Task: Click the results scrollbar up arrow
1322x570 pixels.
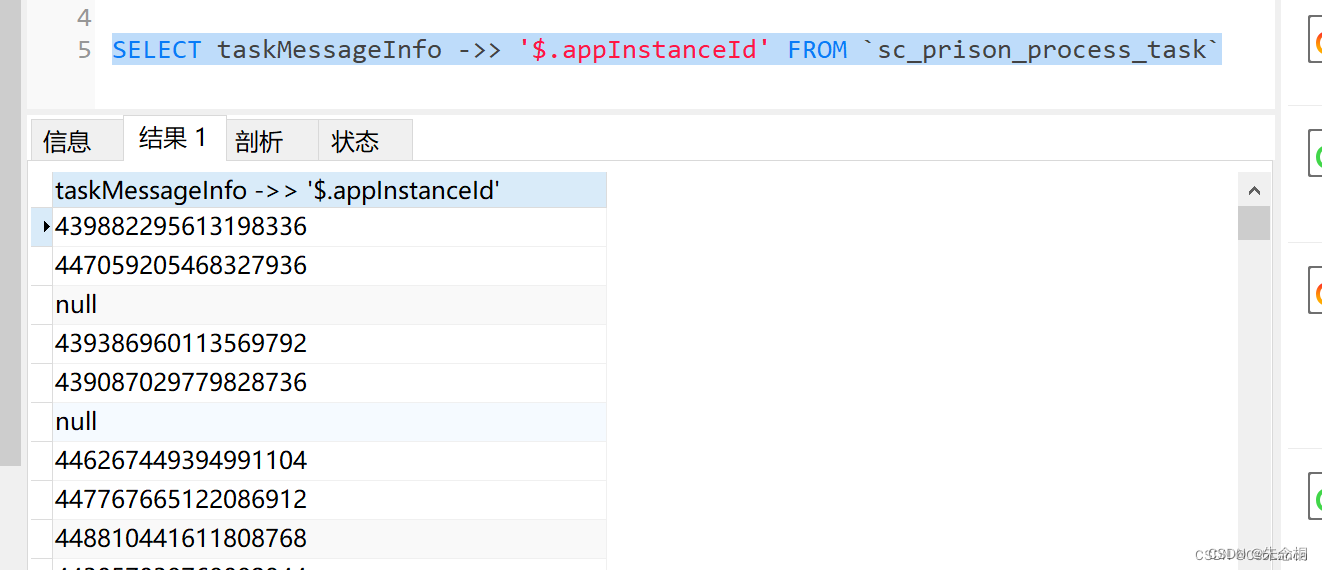Action: pos(1254,190)
